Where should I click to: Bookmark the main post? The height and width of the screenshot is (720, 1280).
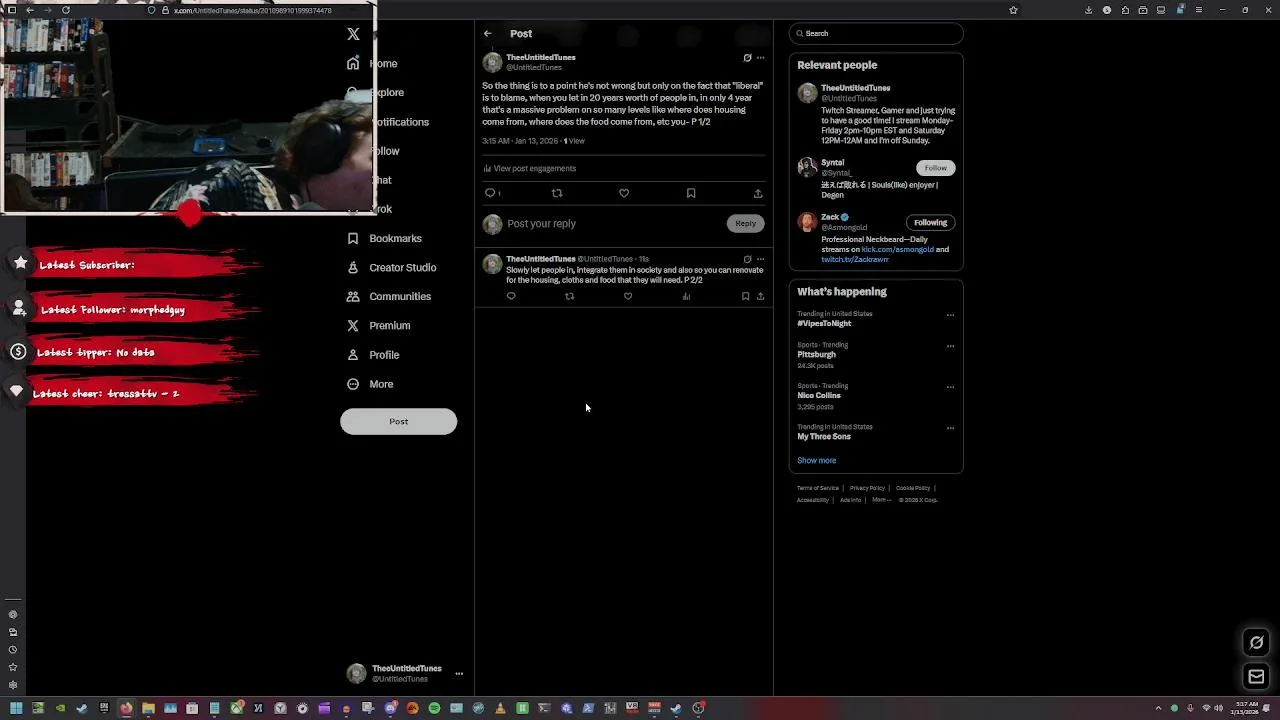point(691,193)
